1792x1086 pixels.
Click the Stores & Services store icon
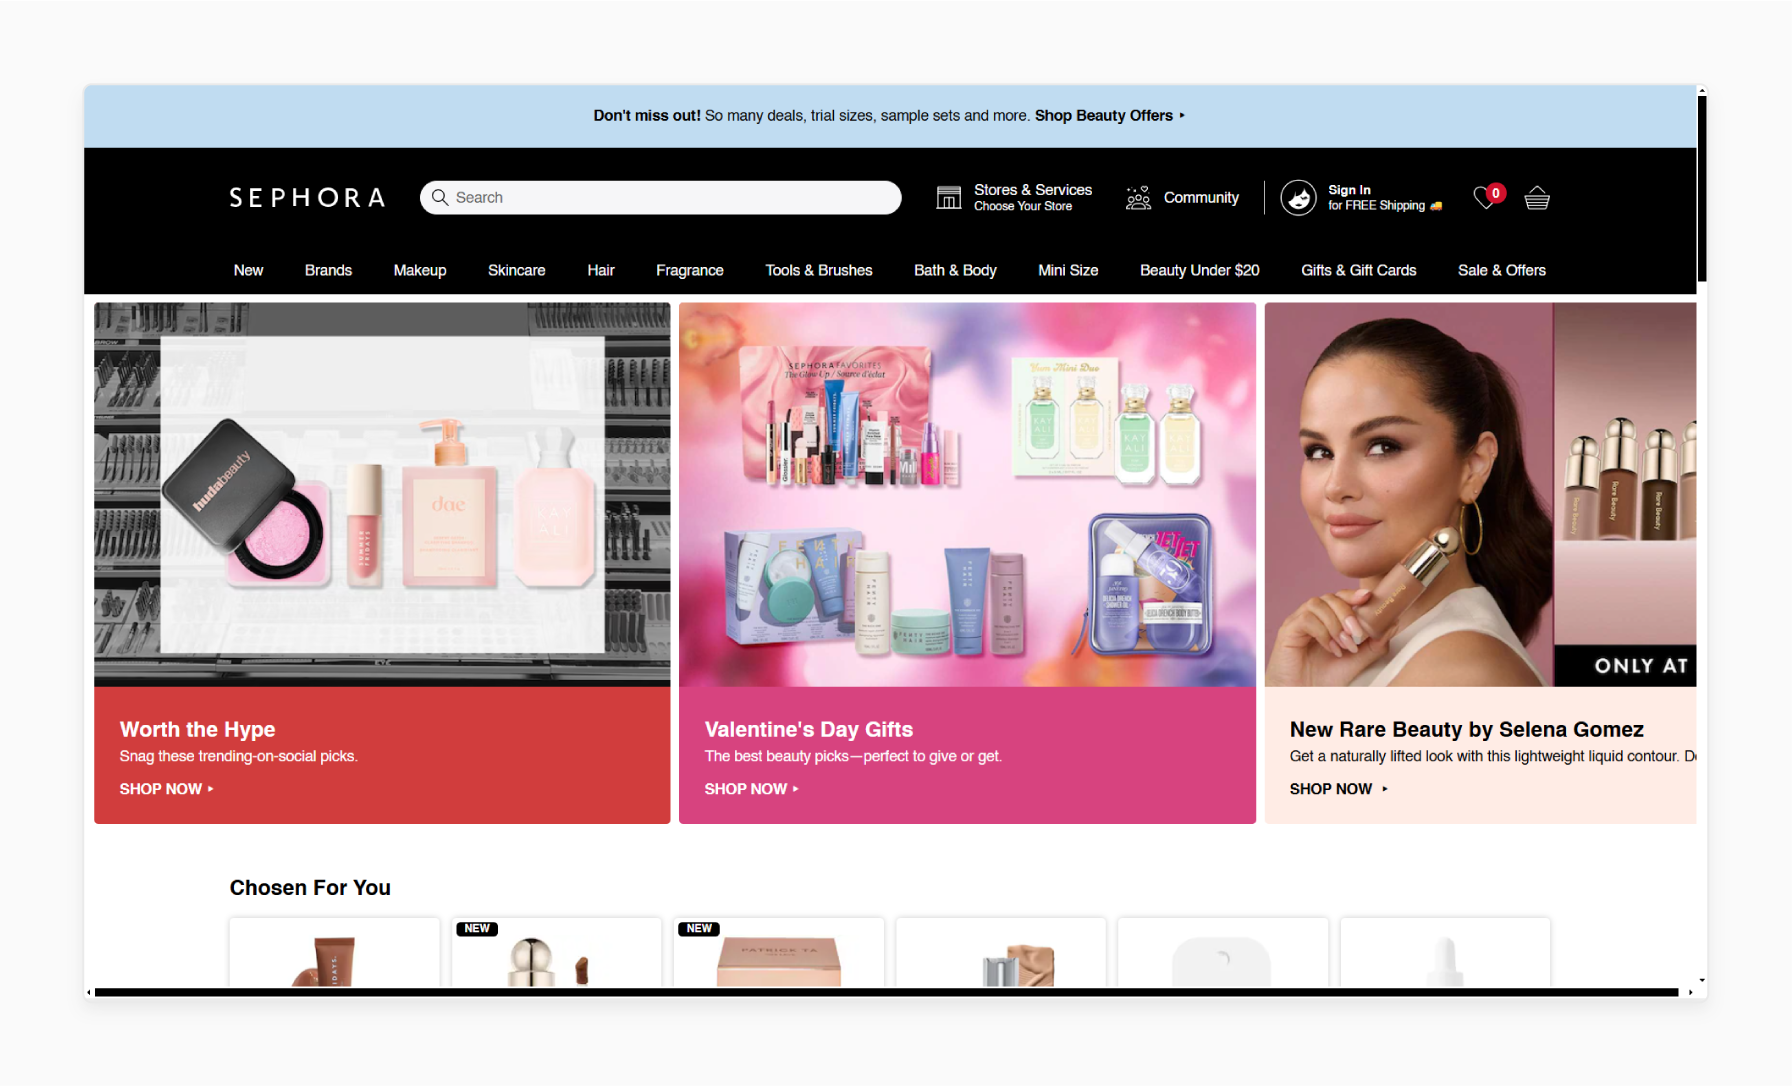[x=948, y=198]
